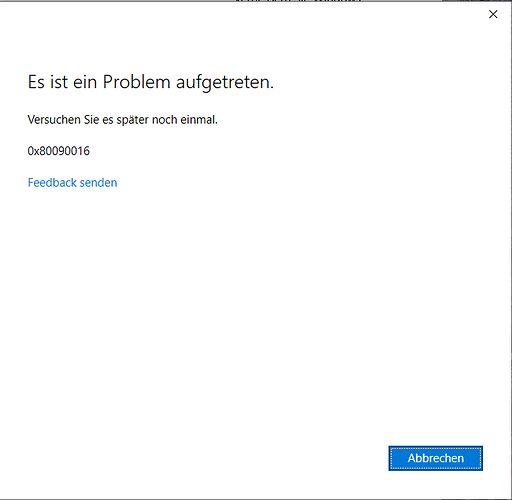The height and width of the screenshot is (500, 512).
Task: Hit the blue Abbrechen button to abort
Action: (x=435, y=458)
